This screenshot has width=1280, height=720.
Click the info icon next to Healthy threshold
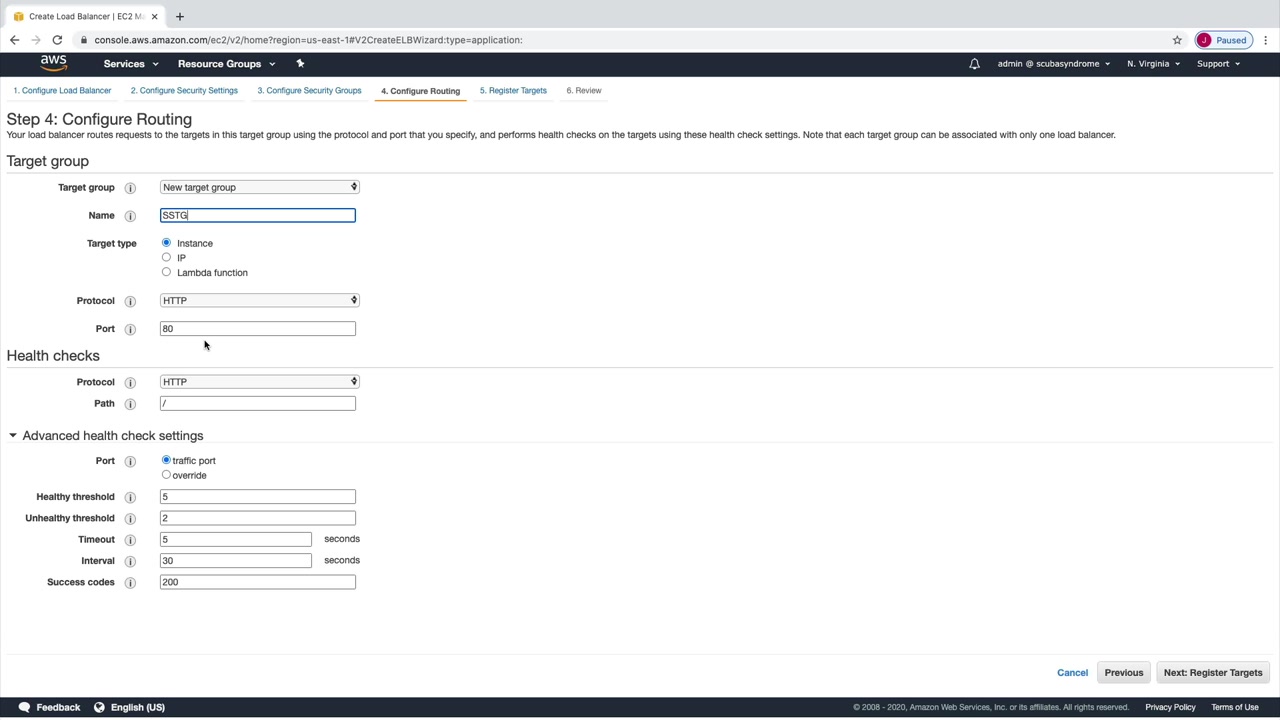tap(130, 497)
